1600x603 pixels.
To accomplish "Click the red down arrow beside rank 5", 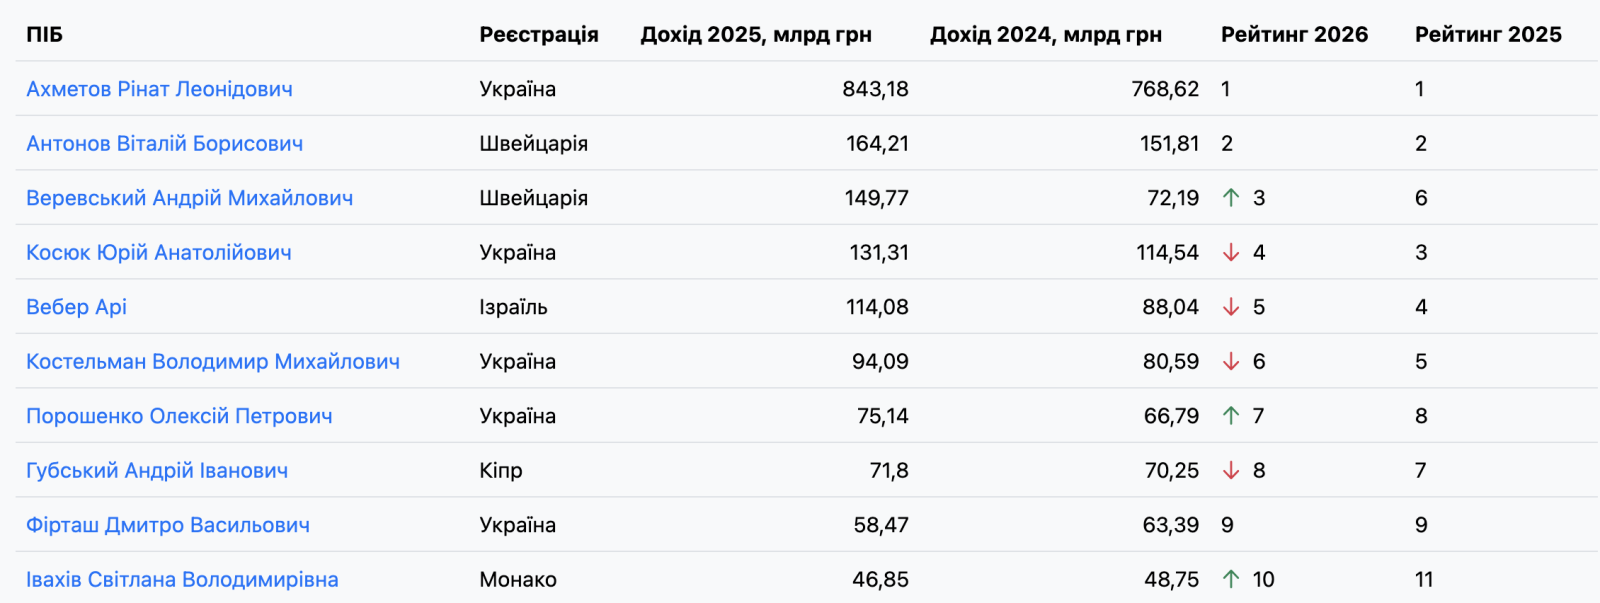I will (1231, 307).
